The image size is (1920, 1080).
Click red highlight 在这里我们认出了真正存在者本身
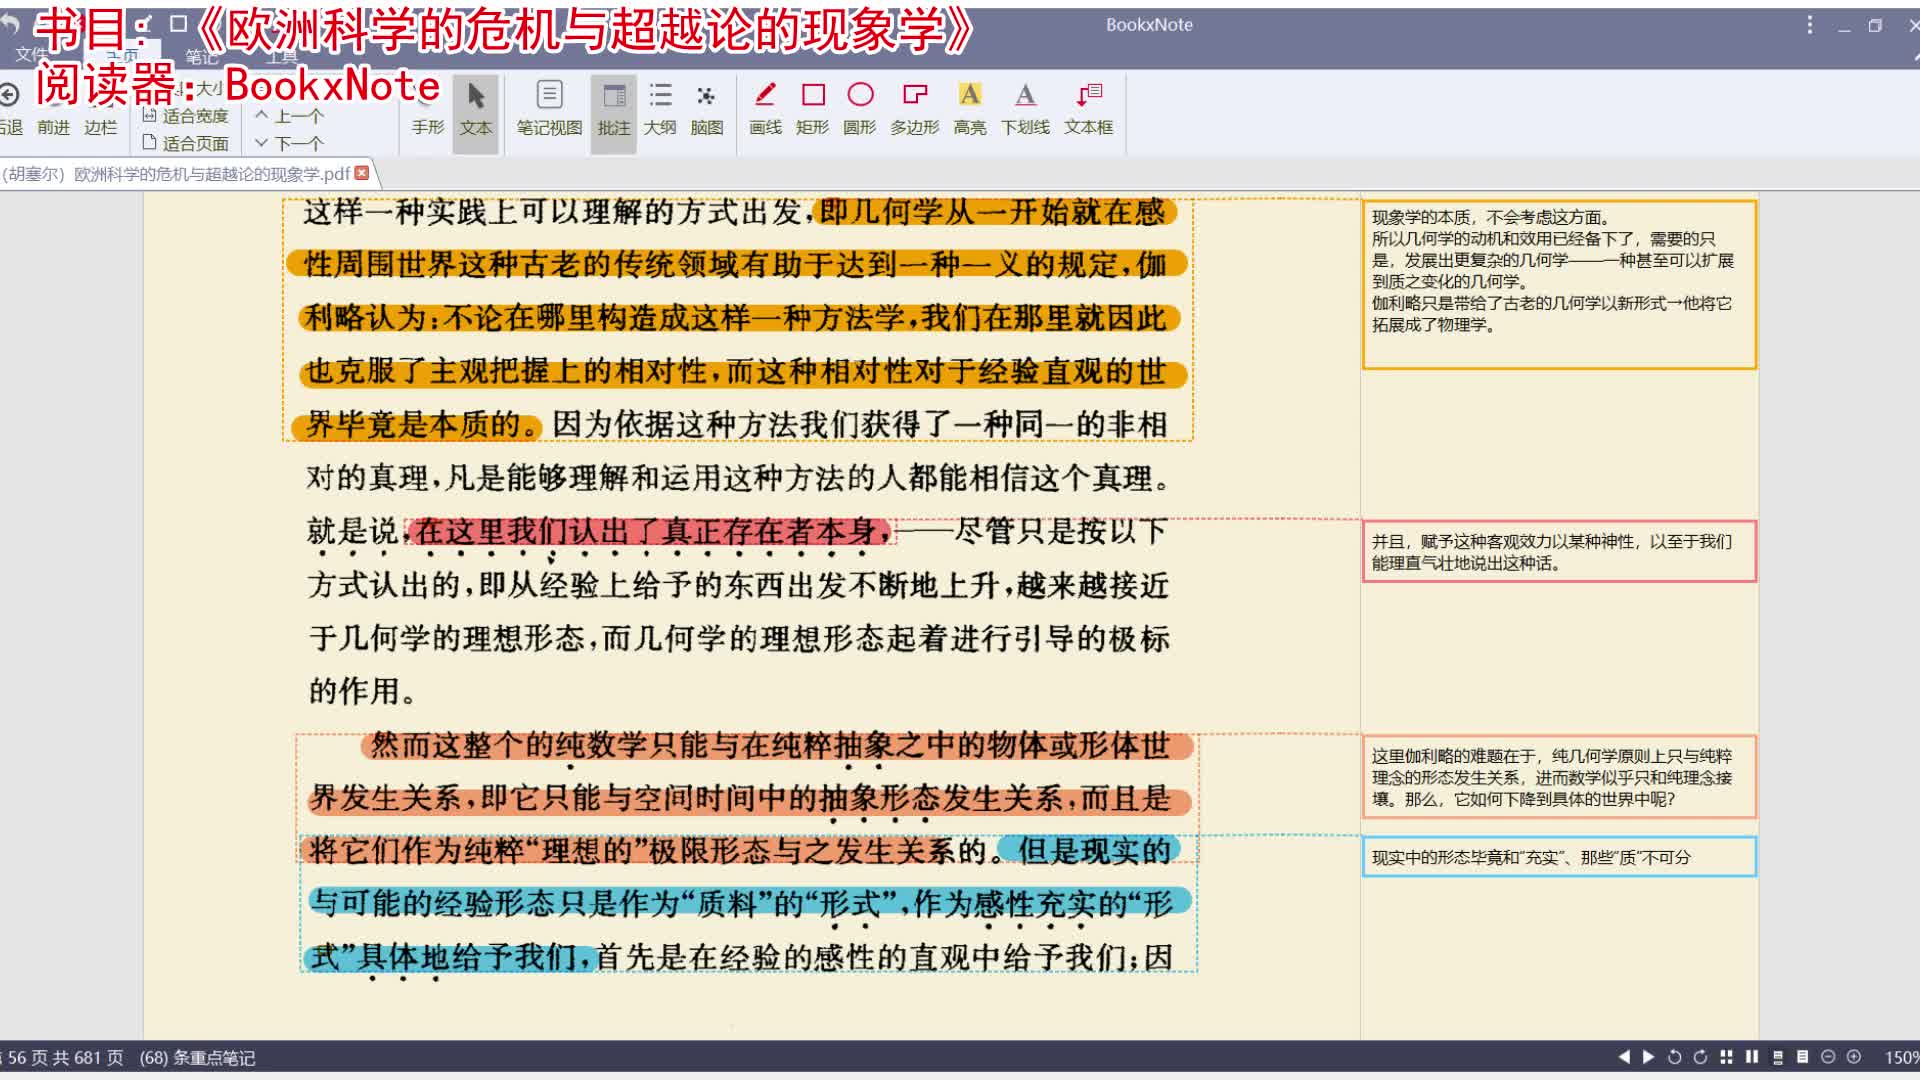(648, 531)
